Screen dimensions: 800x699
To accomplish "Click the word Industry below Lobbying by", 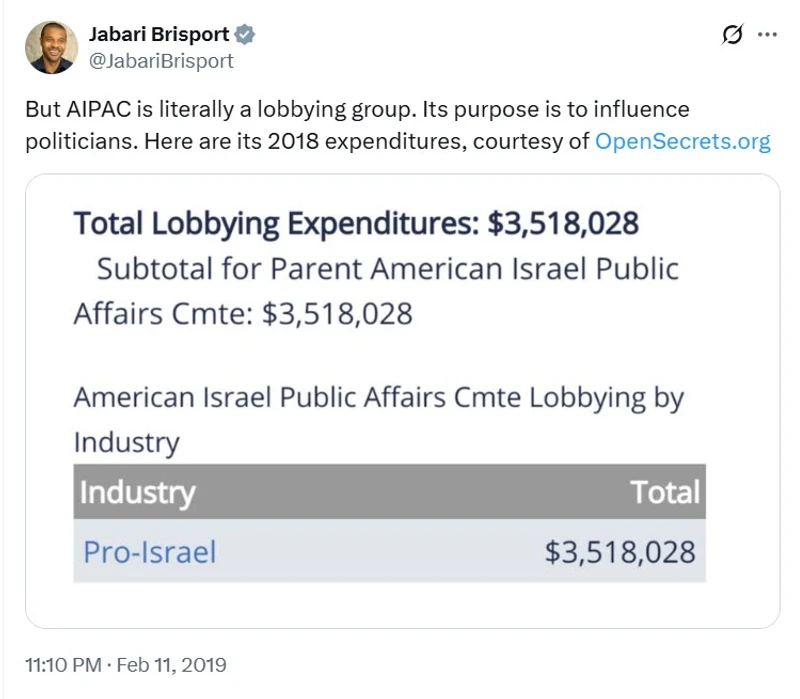I will click(x=126, y=441).
